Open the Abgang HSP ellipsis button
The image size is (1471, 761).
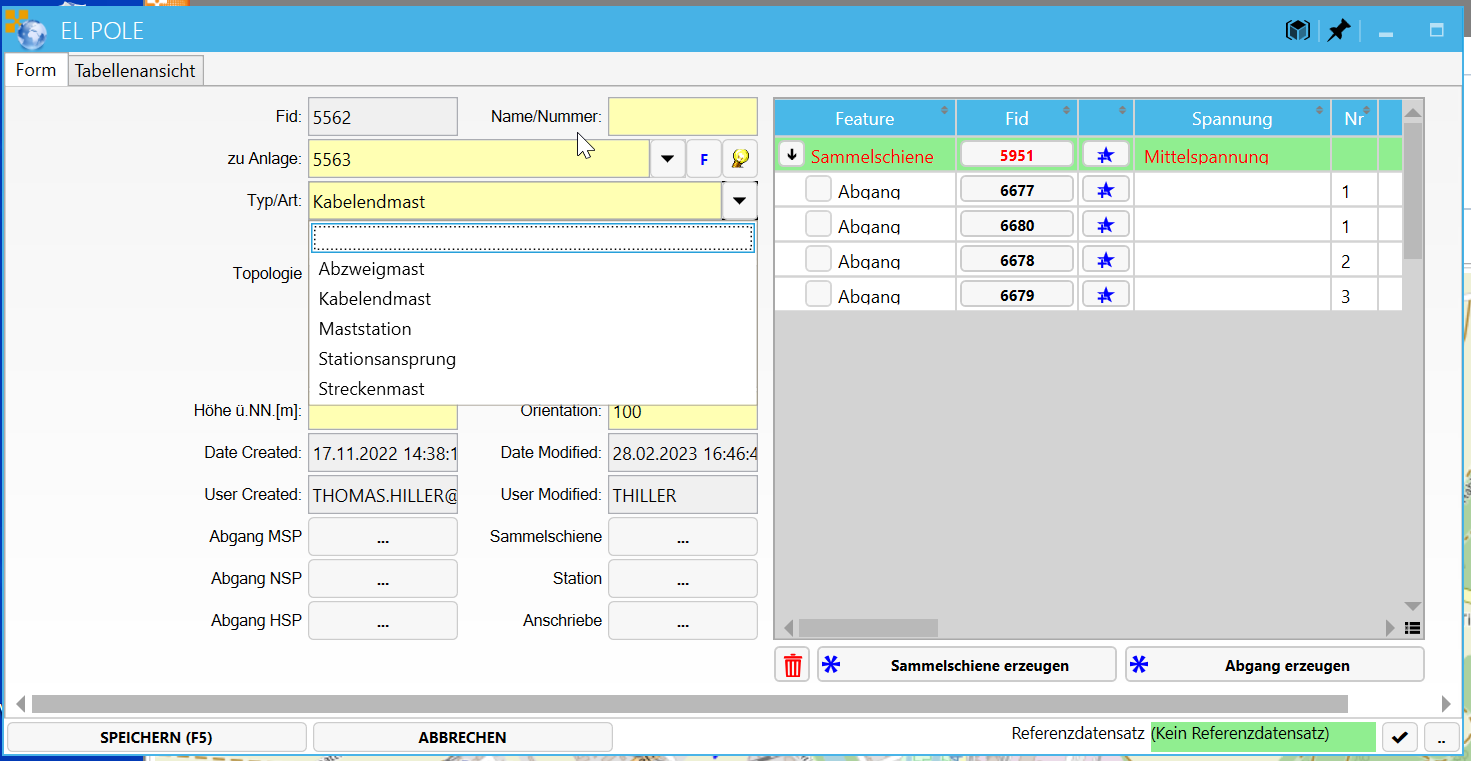[x=383, y=621]
